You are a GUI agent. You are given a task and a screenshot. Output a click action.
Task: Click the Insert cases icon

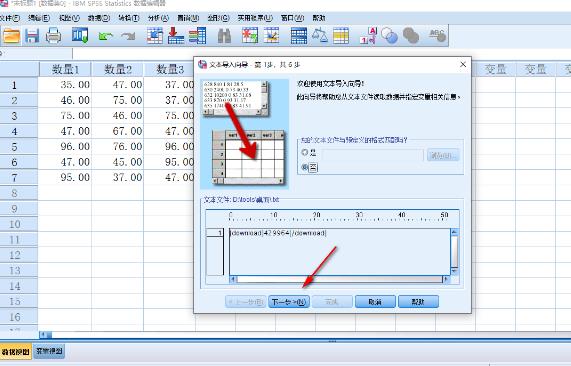[250, 36]
